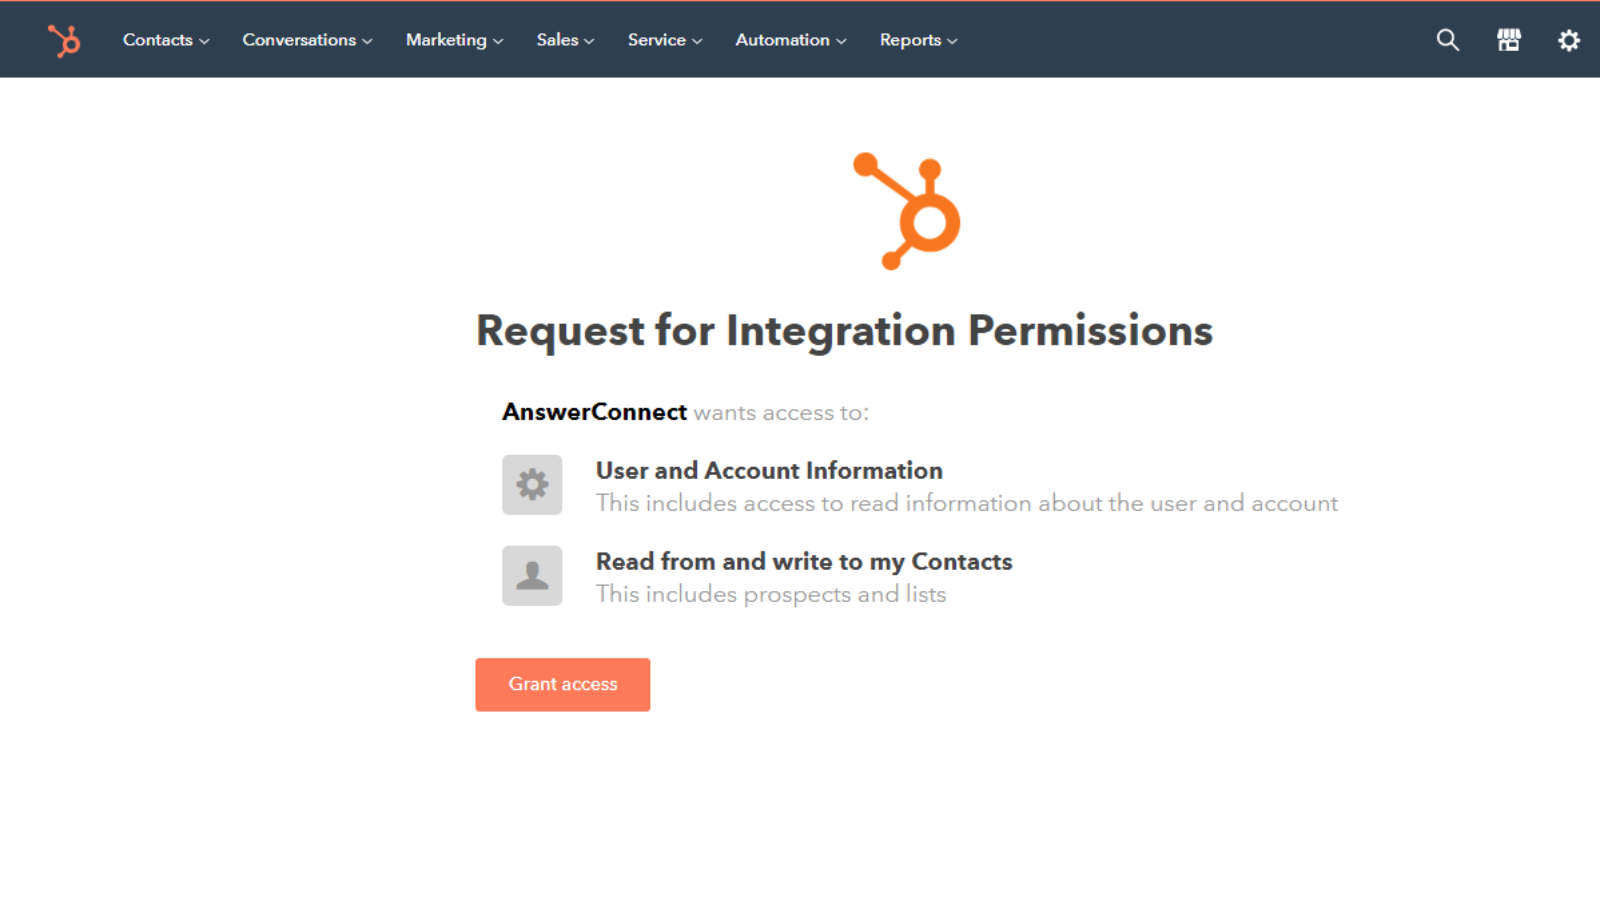Click the large orange HubSpot logo
The image size is (1600, 900).
click(907, 211)
